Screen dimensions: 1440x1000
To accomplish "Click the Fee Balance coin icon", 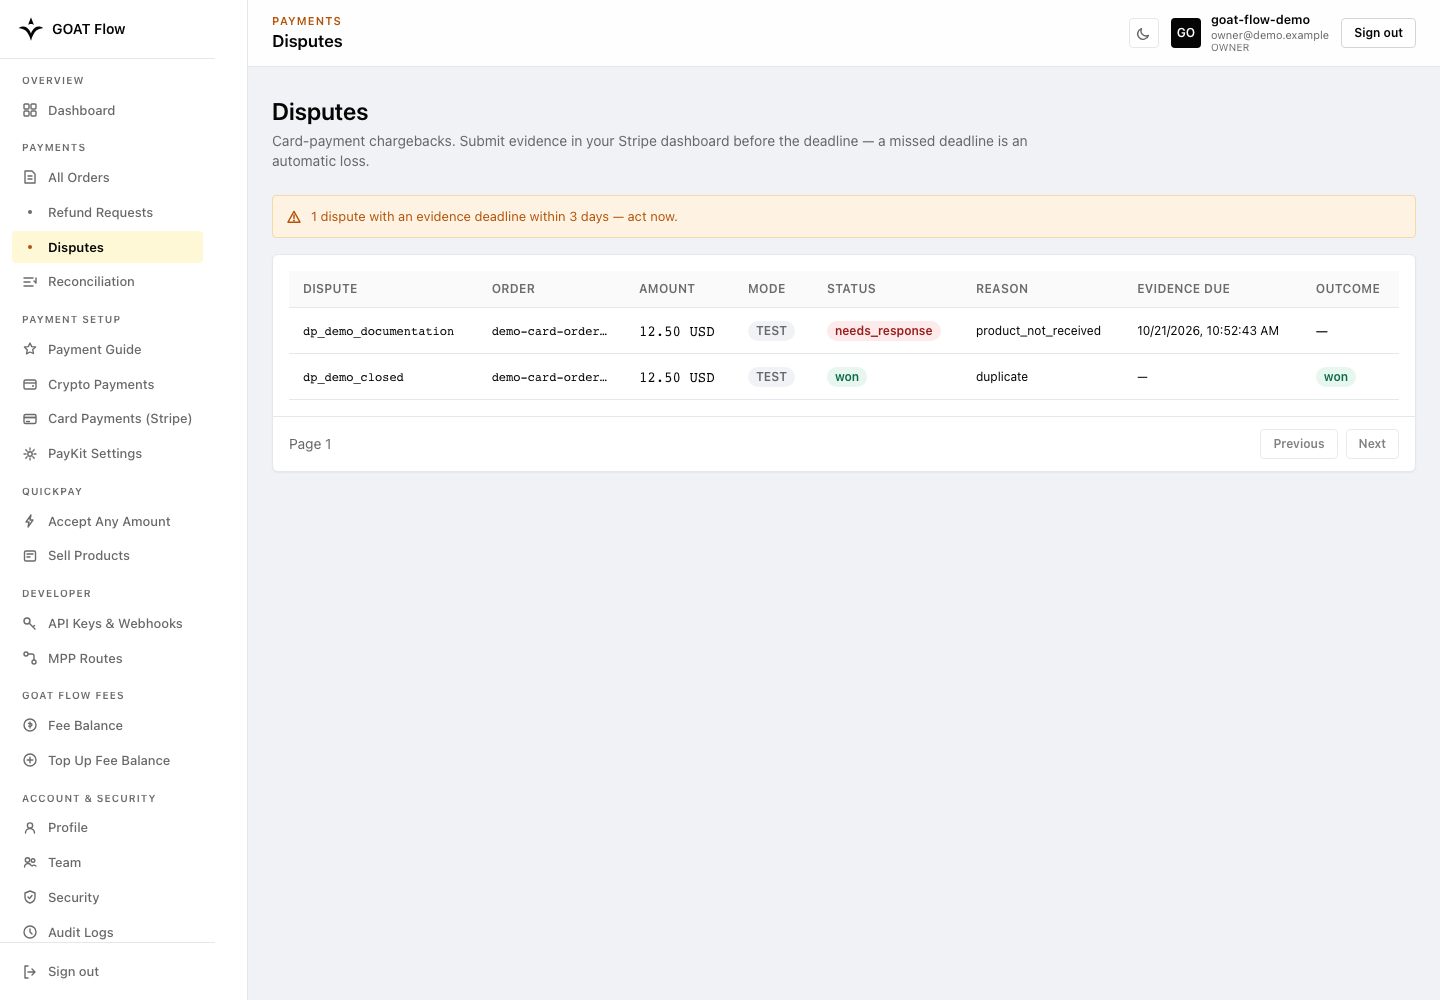I will tap(30, 725).
